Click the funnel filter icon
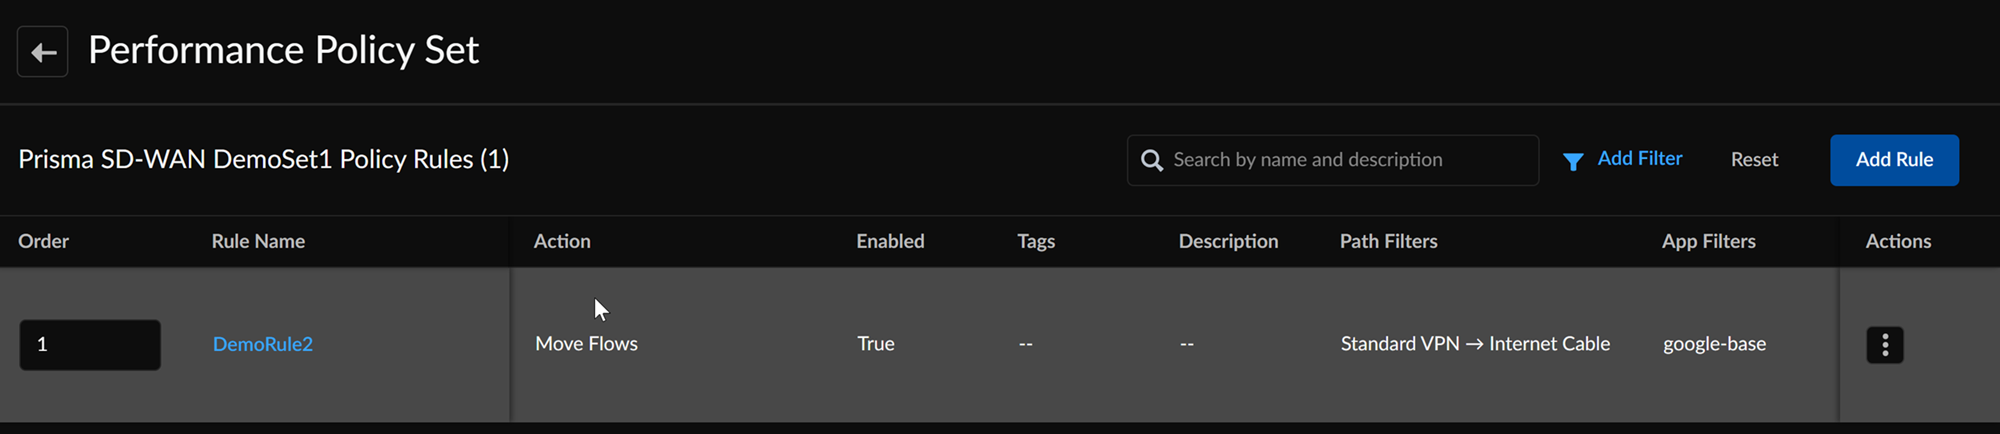2000x434 pixels. click(1573, 161)
